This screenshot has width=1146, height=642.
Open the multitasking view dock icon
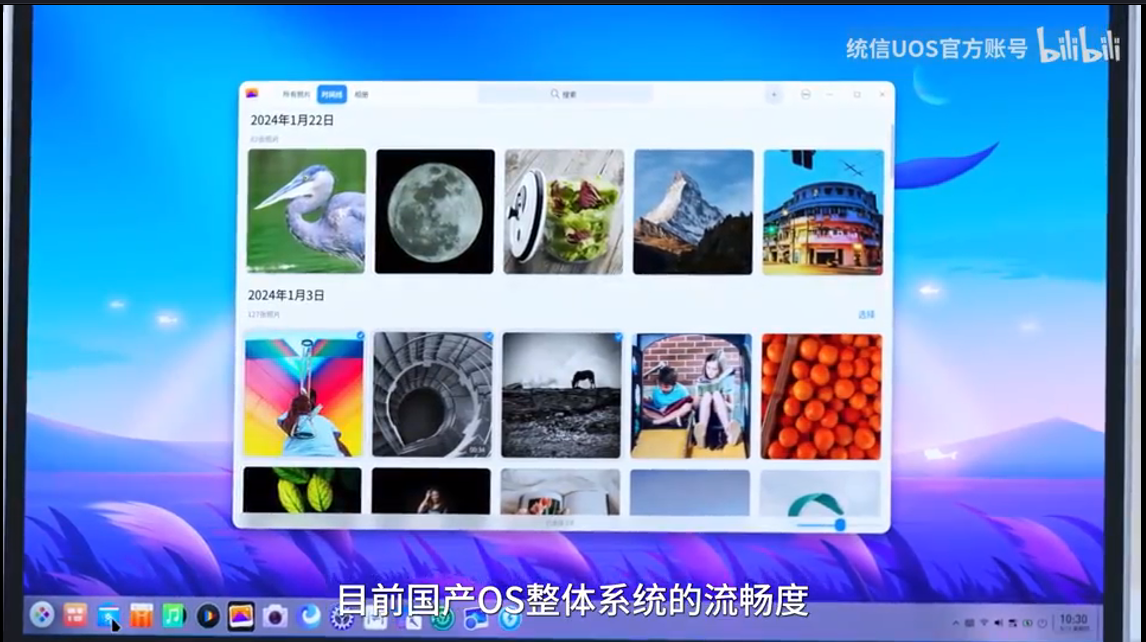75,615
